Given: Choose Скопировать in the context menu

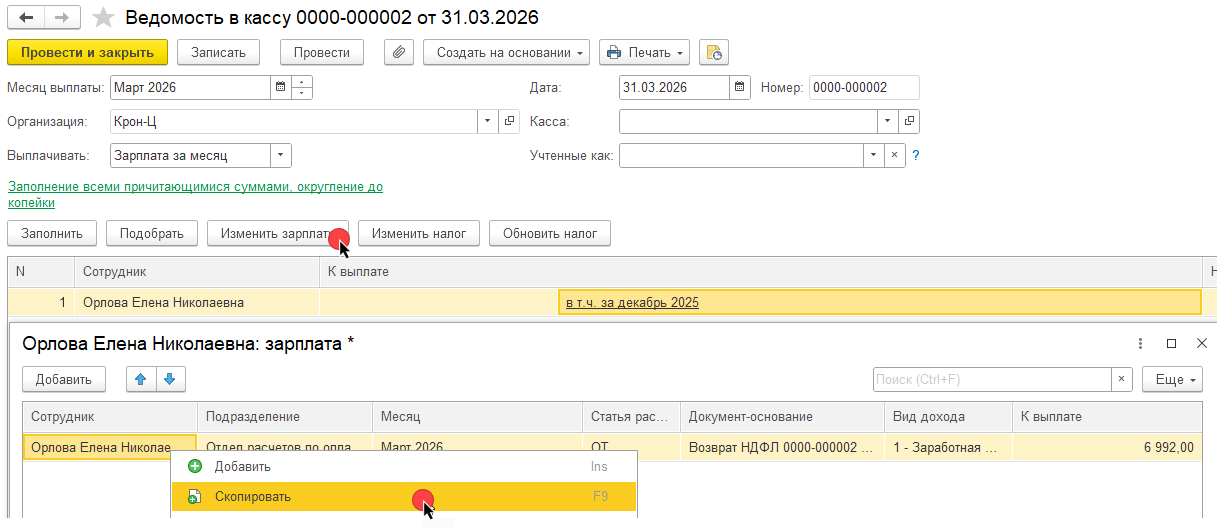Looking at the screenshot, I should [404, 497].
